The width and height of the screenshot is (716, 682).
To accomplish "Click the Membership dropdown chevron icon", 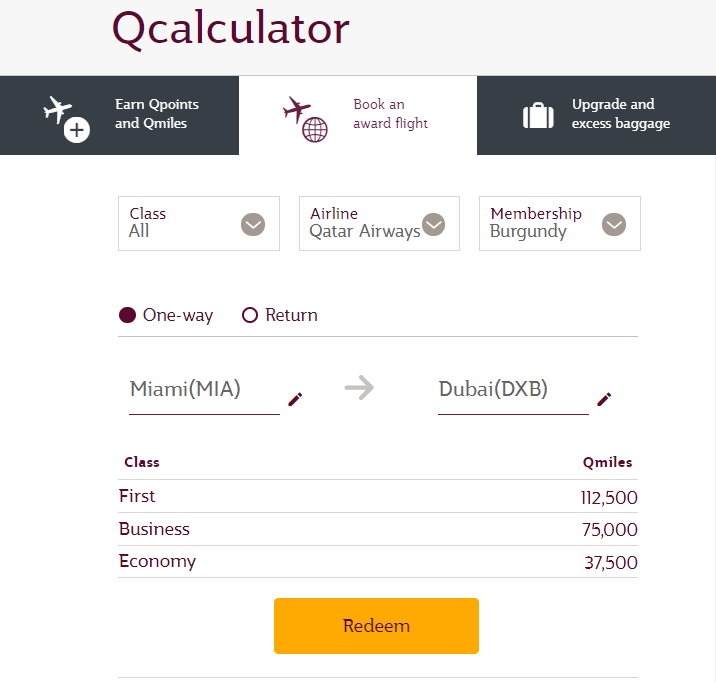I will [614, 225].
